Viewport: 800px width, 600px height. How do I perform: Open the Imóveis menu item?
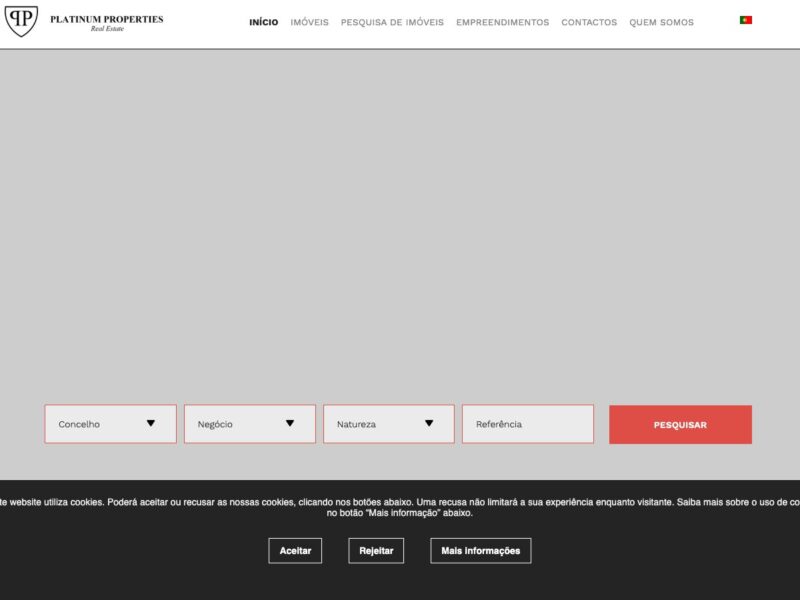(310, 22)
